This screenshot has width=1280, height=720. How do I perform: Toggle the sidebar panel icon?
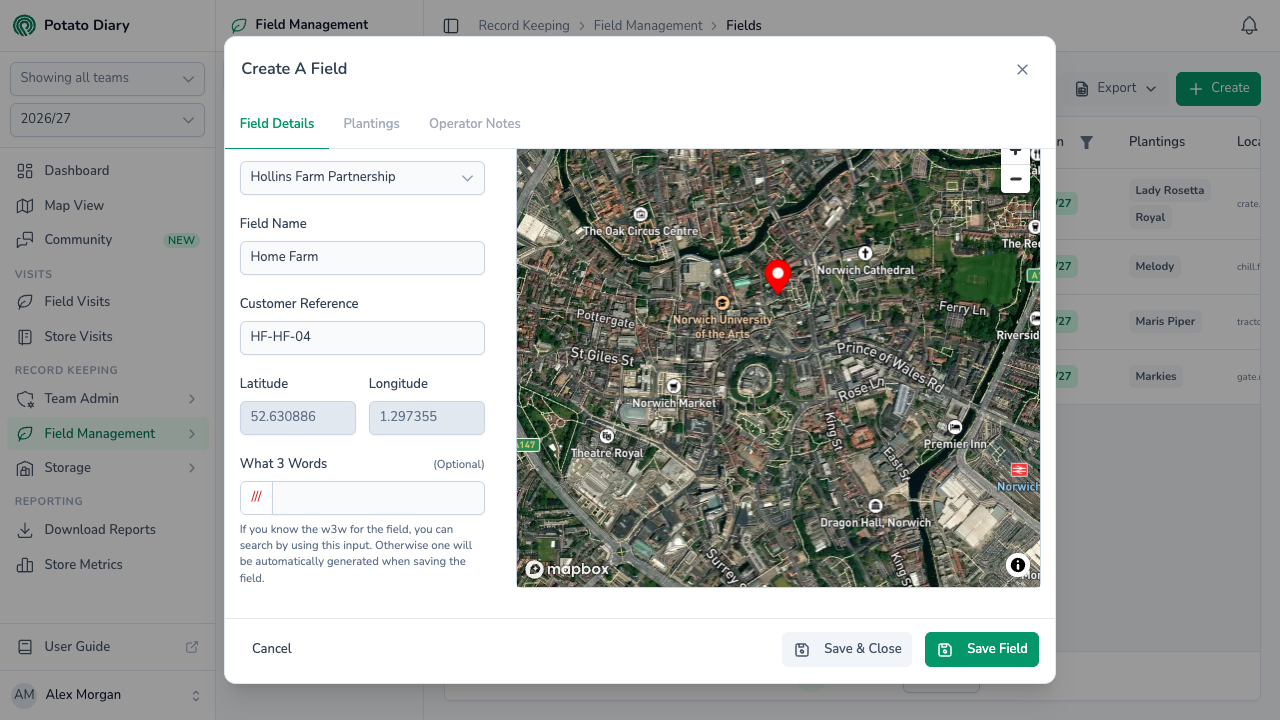[x=451, y=26]
